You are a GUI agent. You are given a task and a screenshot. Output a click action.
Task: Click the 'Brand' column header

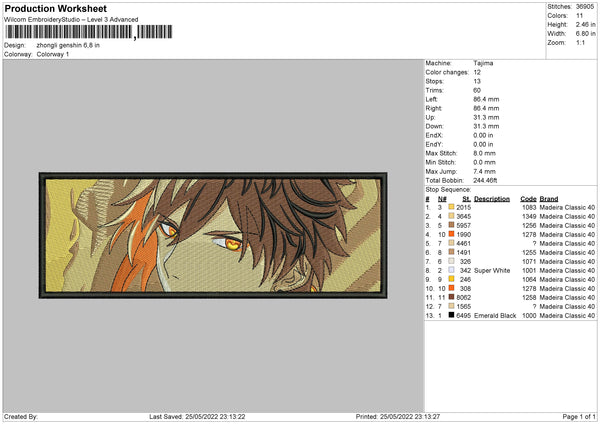(549, 199)
